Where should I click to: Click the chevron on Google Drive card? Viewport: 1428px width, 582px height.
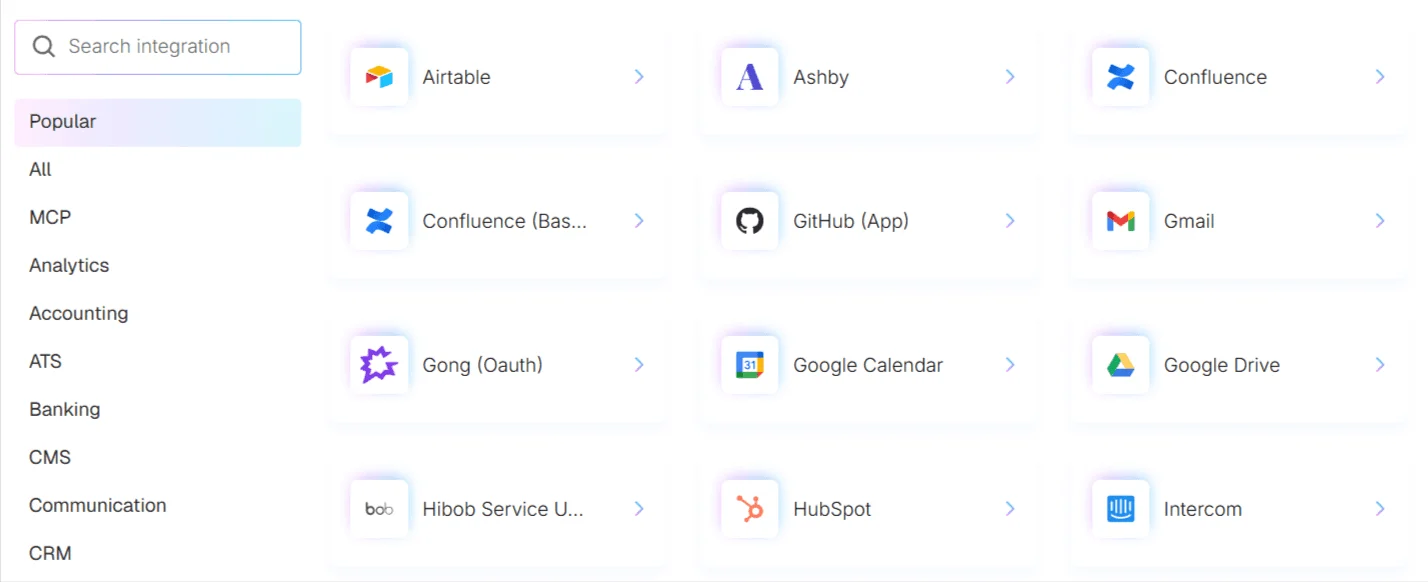point(1380,365)
